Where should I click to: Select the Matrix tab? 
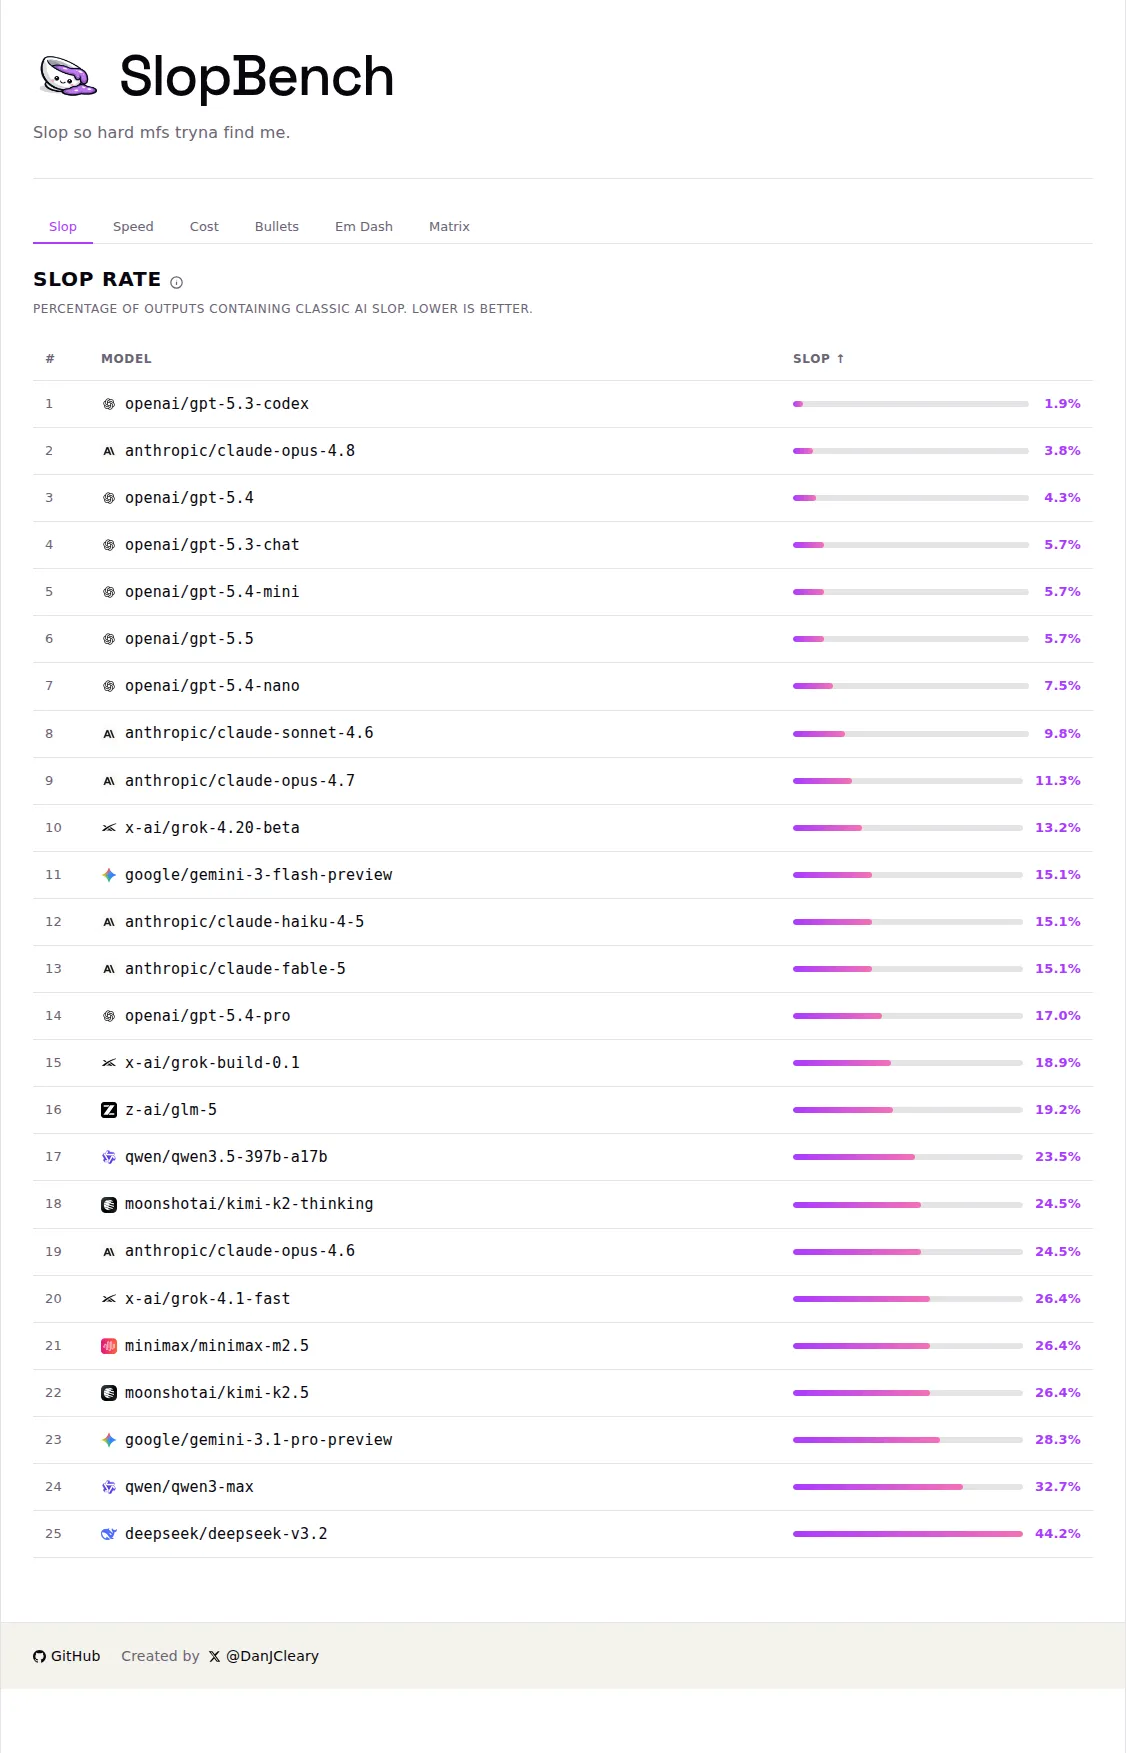coord(449,227)
